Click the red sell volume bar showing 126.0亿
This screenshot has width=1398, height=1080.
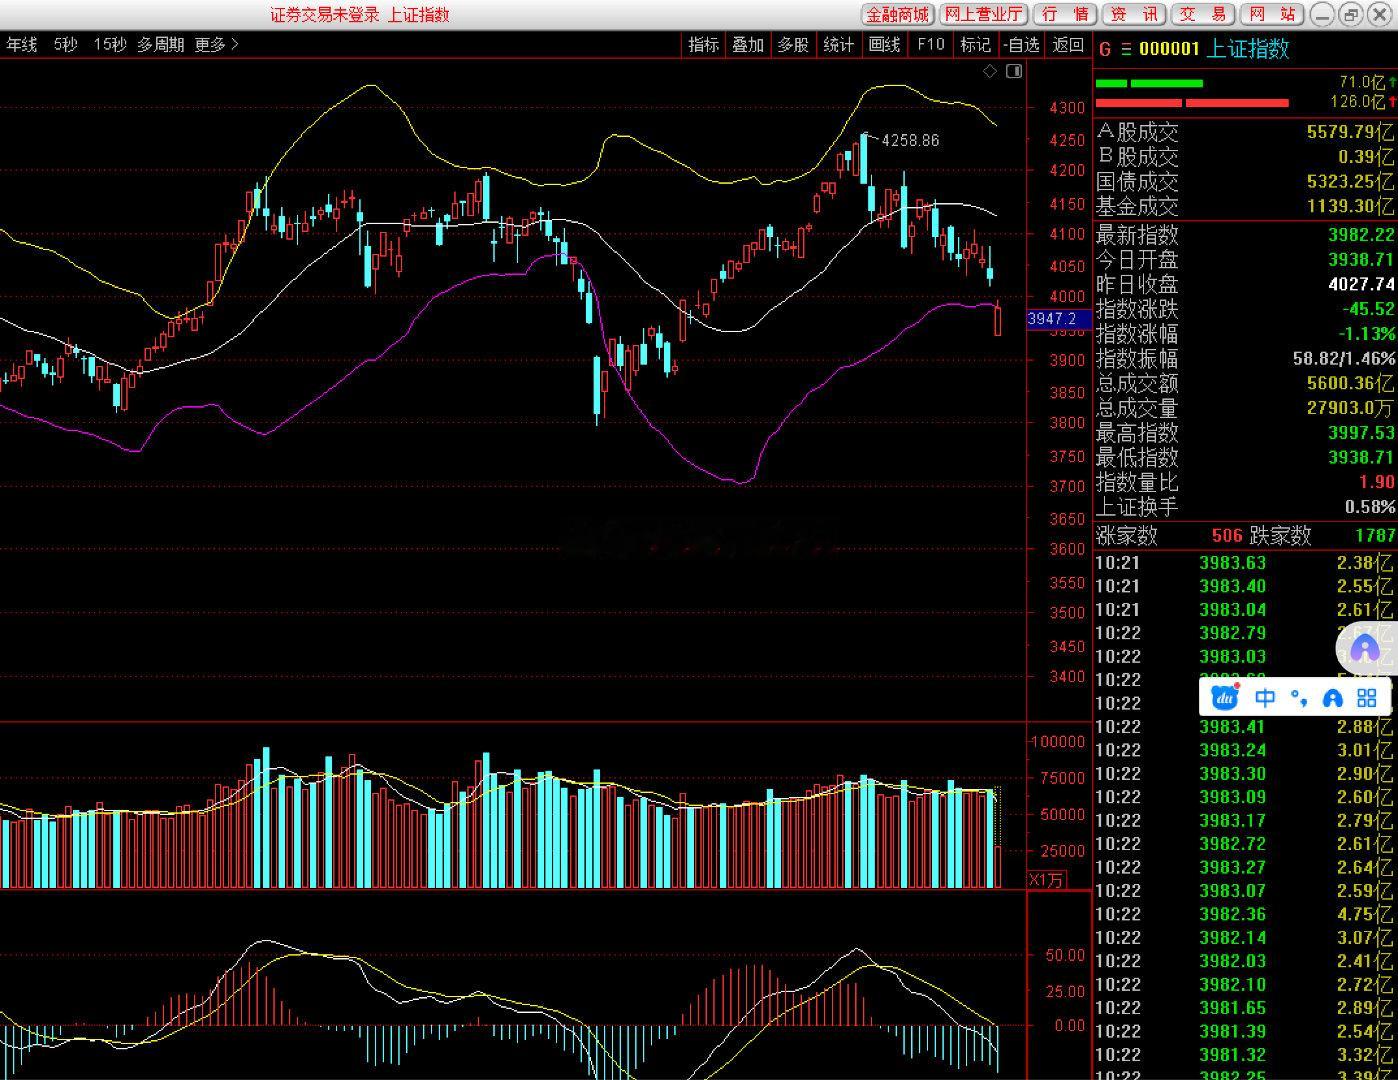point(1192,102)
